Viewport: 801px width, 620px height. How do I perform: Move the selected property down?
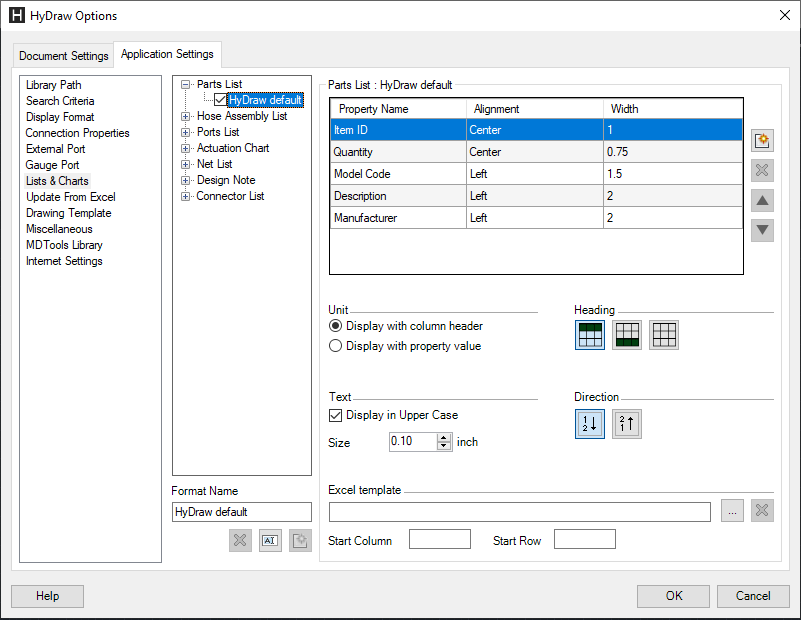point(762,230)
